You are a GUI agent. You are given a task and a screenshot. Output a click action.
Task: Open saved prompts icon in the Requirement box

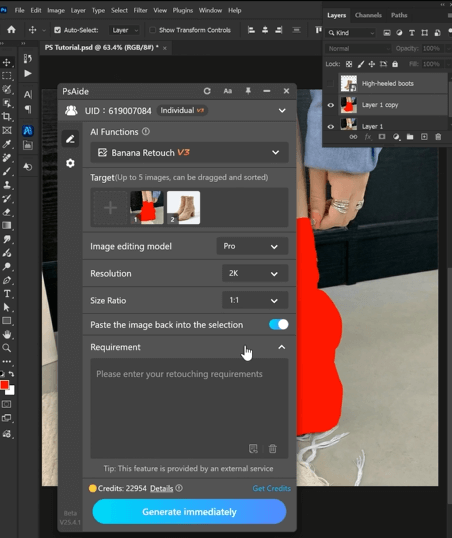tap(253, 448)
